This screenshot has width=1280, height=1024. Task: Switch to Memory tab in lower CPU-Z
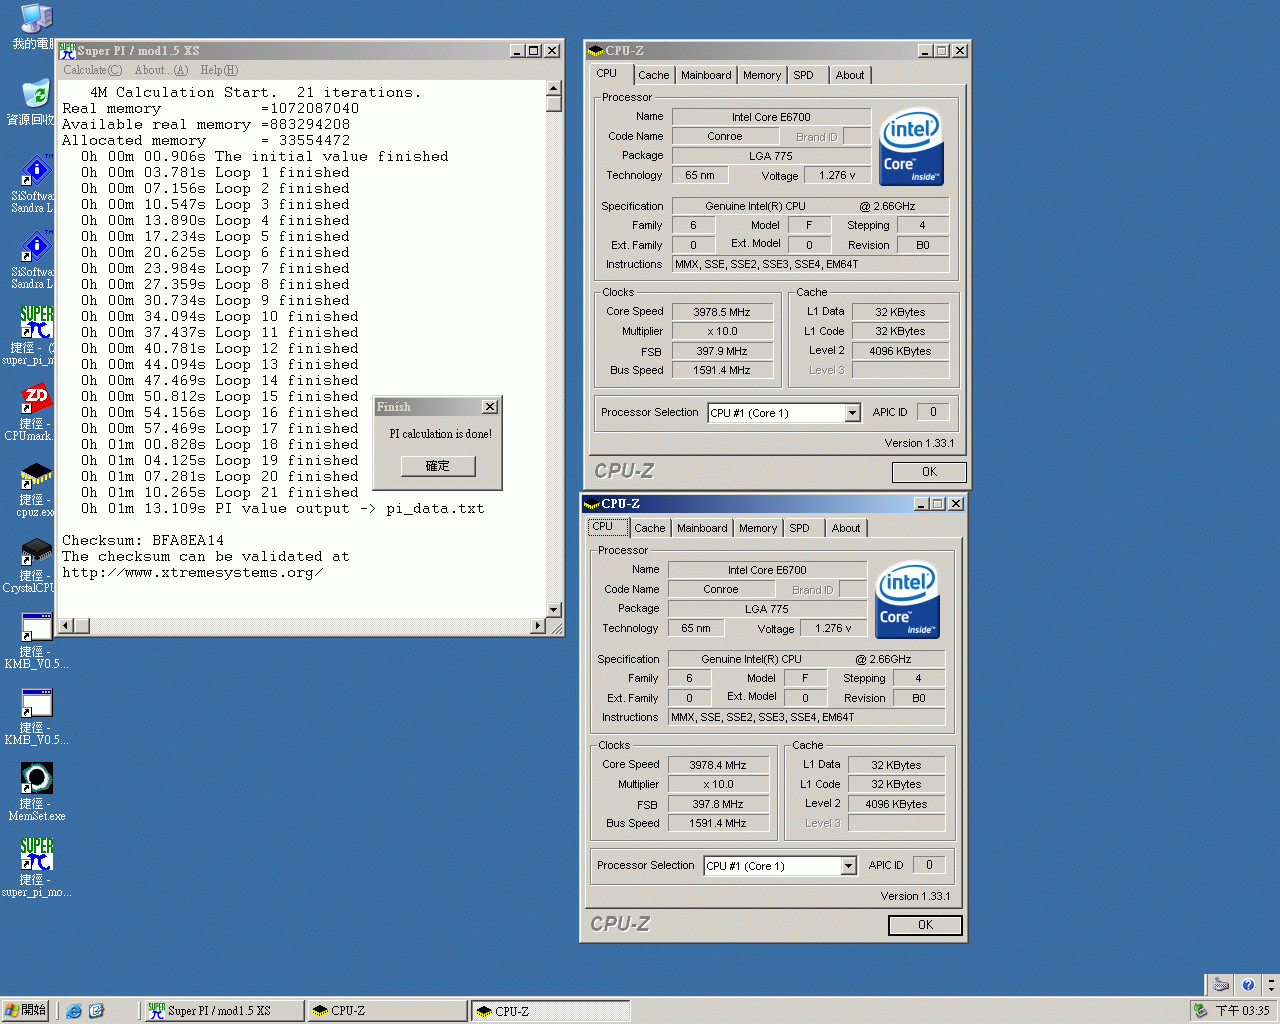tap(758, 528)
